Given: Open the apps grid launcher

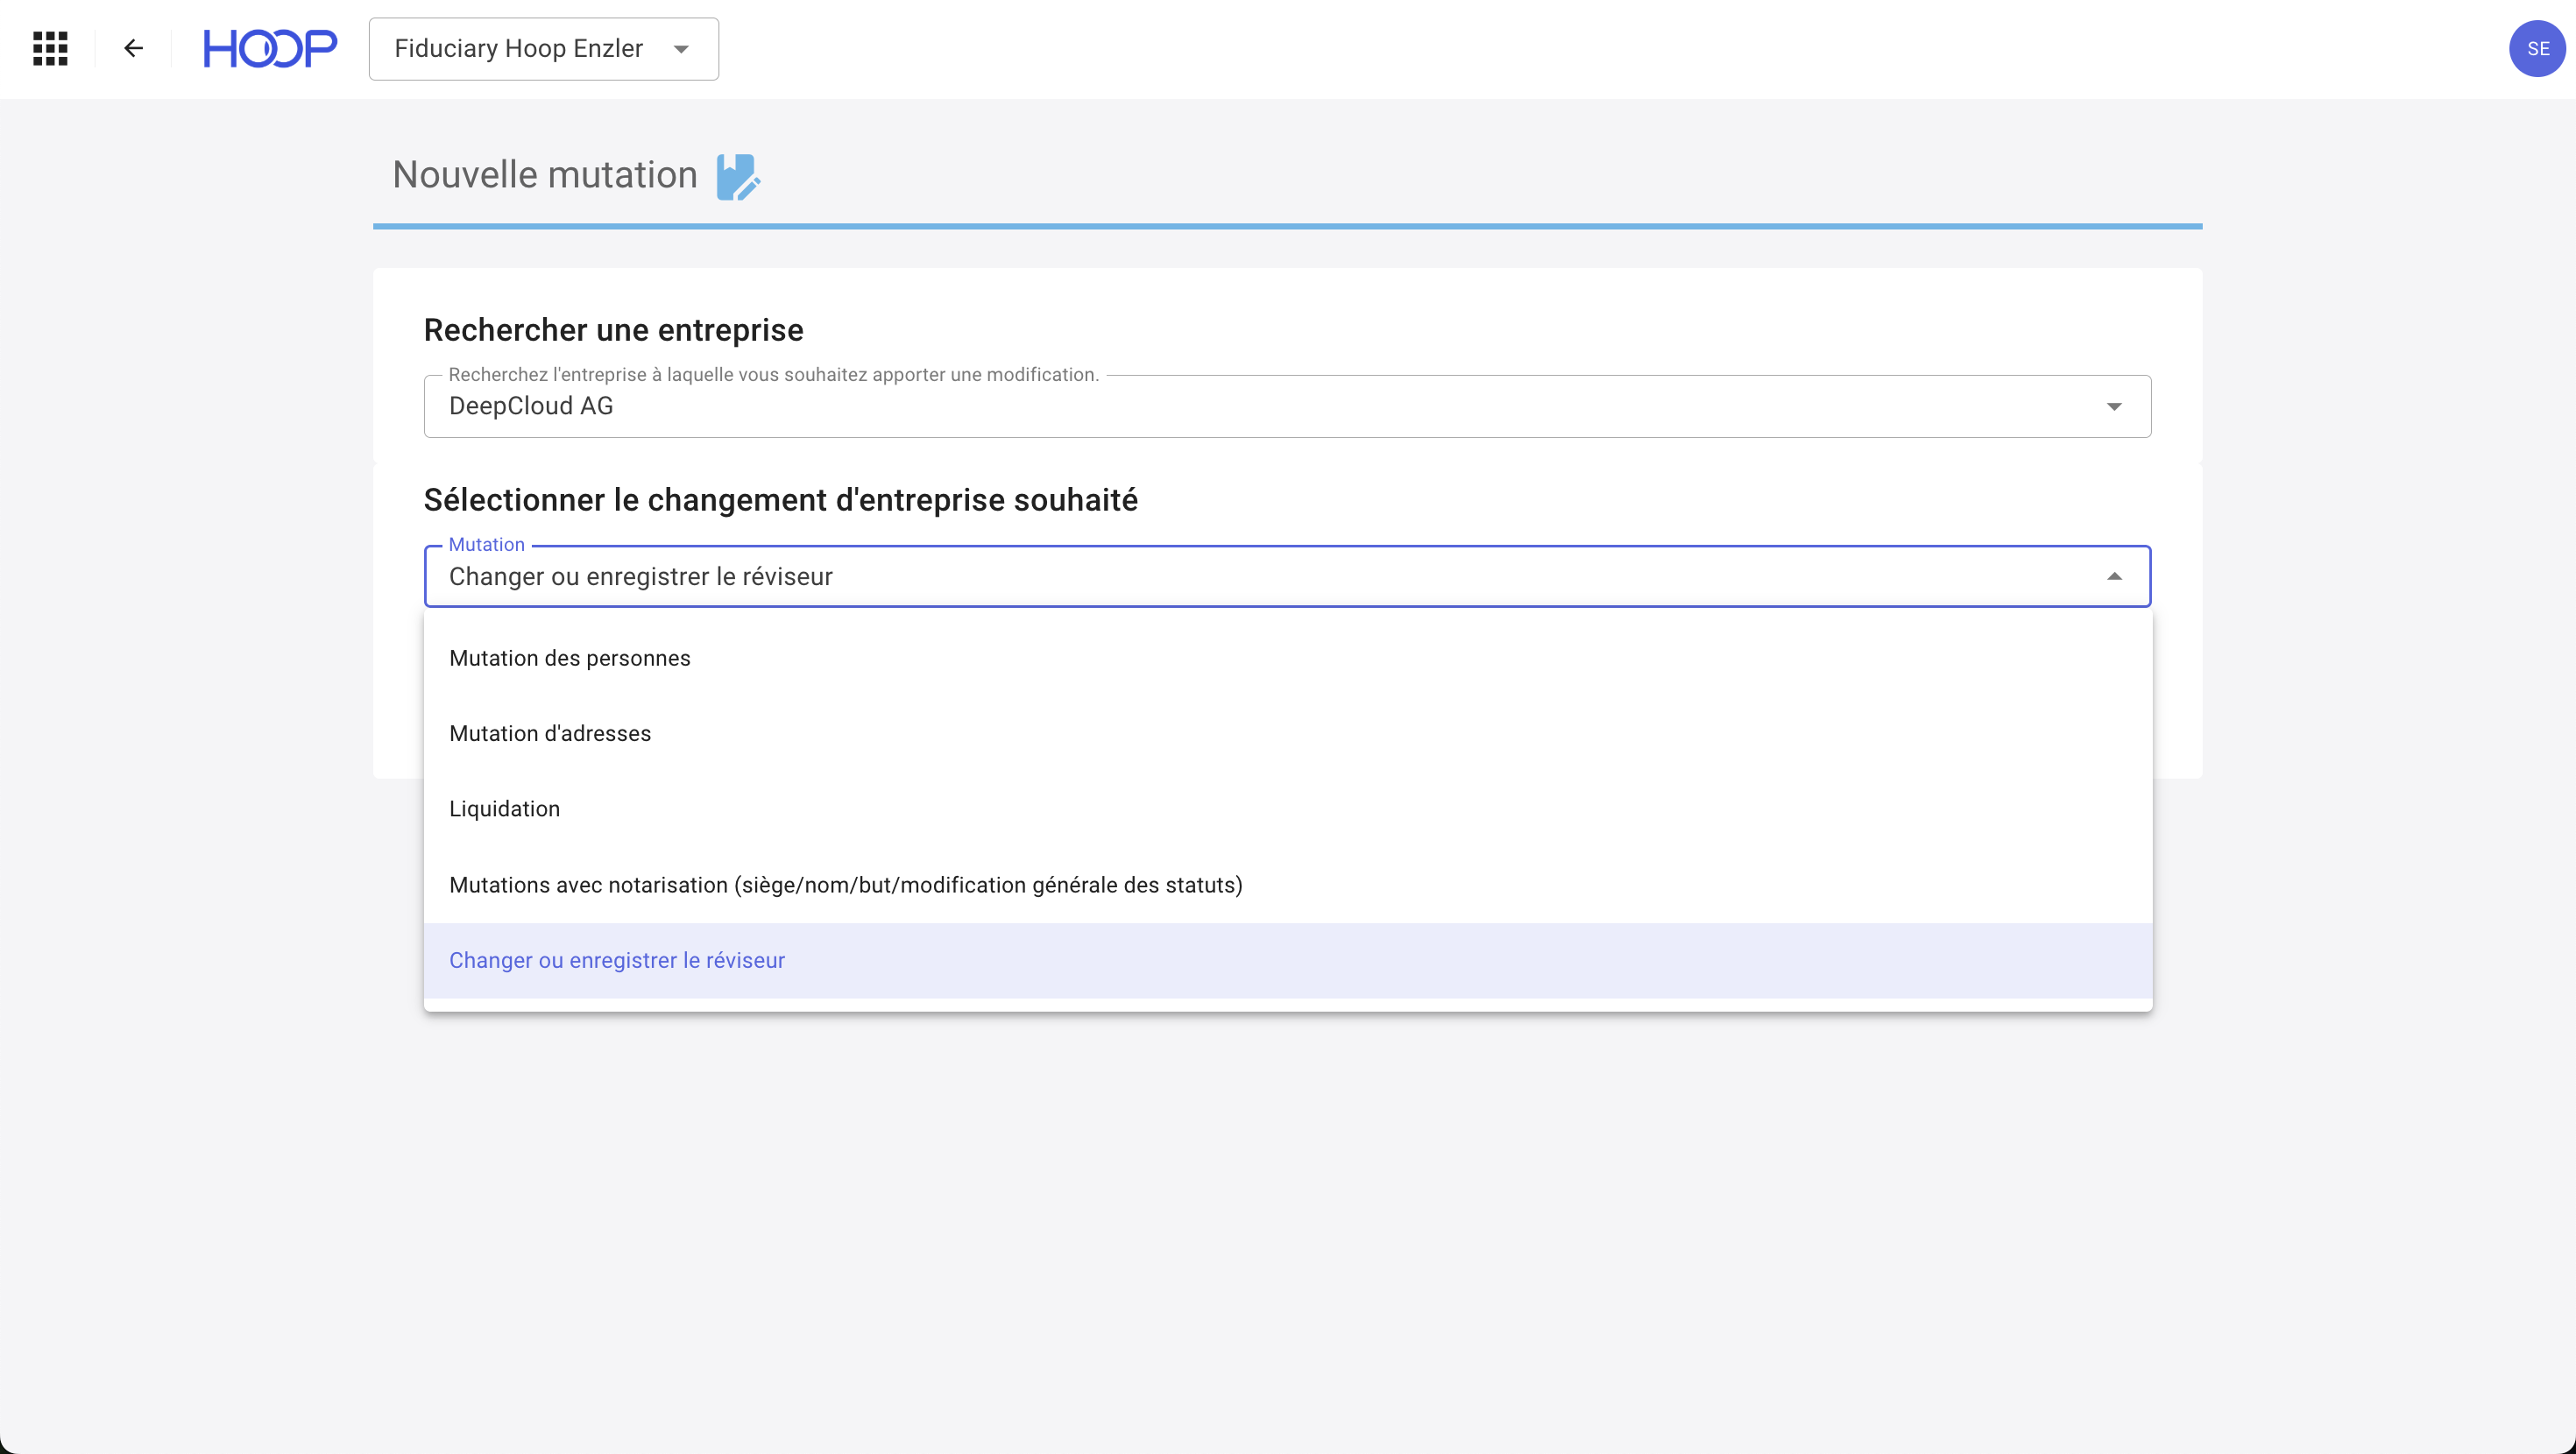Looking at the screenshot, I should 50,48.
